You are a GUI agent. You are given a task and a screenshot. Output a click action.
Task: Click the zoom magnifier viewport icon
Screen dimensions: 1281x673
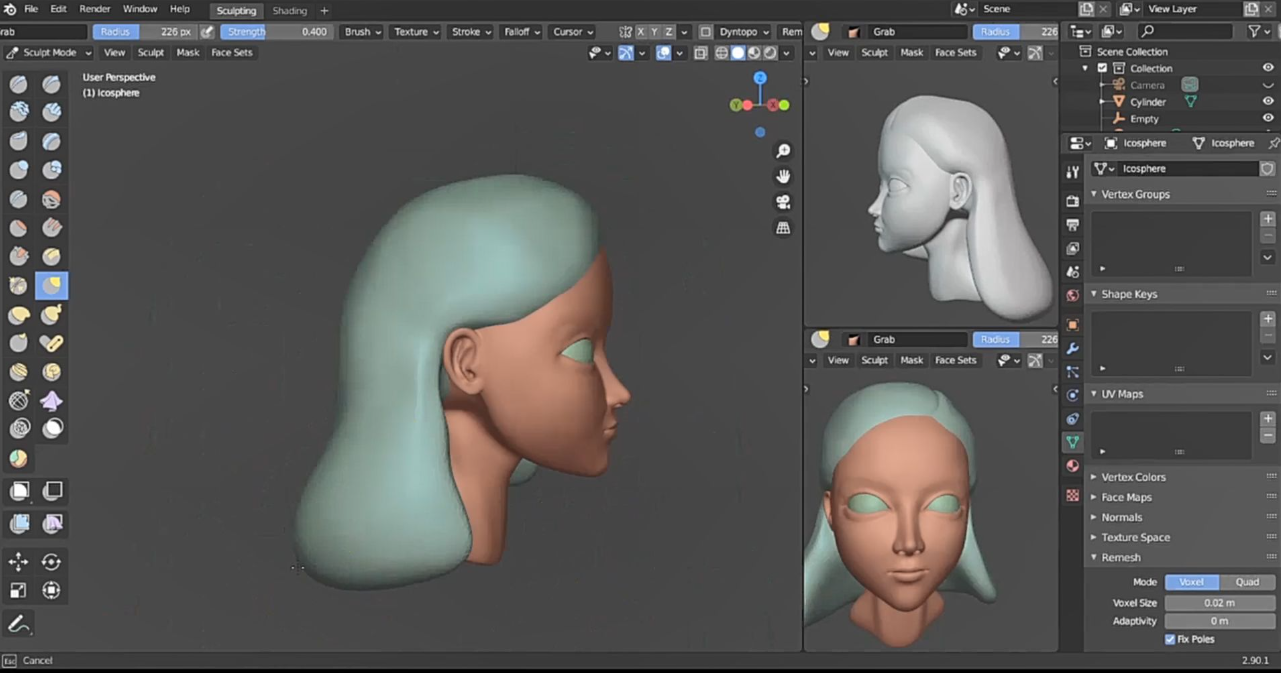pos(783,151)
